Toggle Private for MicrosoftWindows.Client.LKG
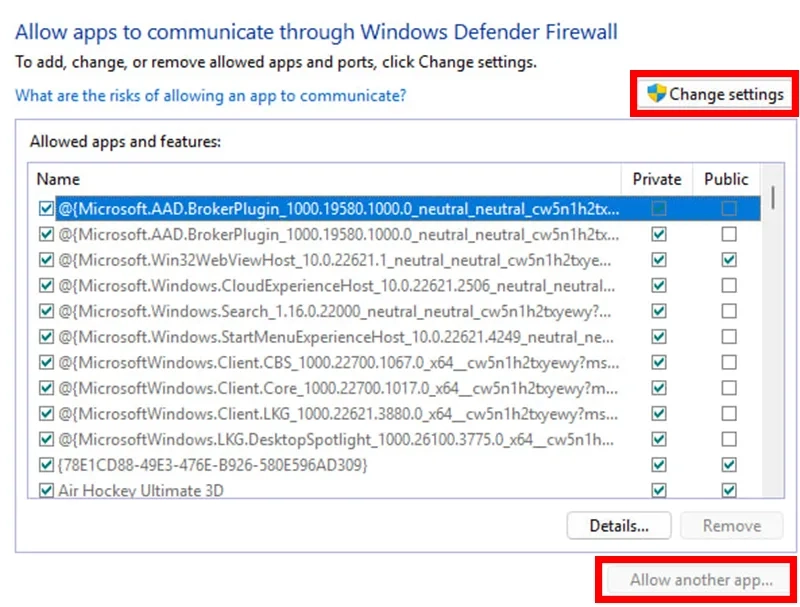Viewport: 800px width, 607px height. point(657,413)
